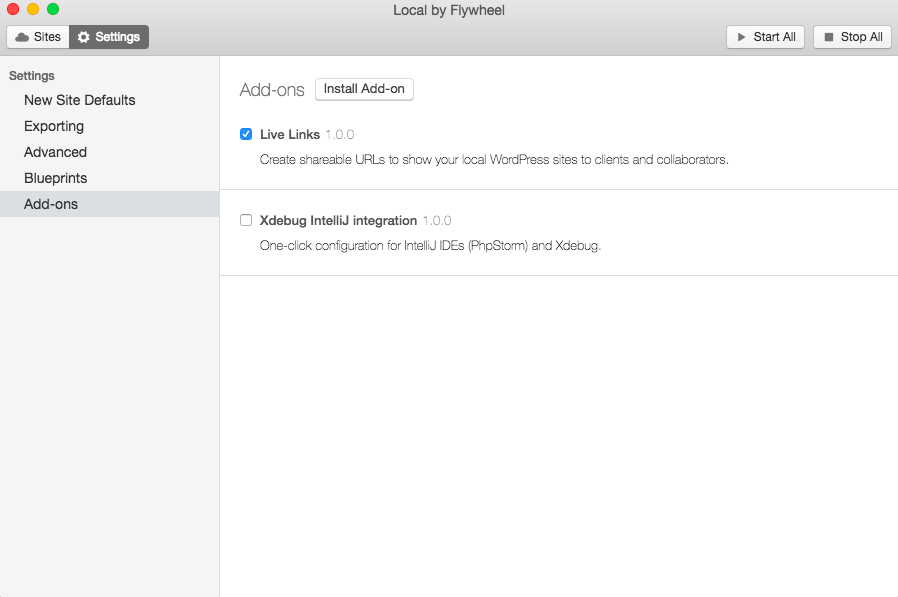Viewport: 898px width, 597px height.
Task: Click the Stop All button
Action: (x=852, y=37)
